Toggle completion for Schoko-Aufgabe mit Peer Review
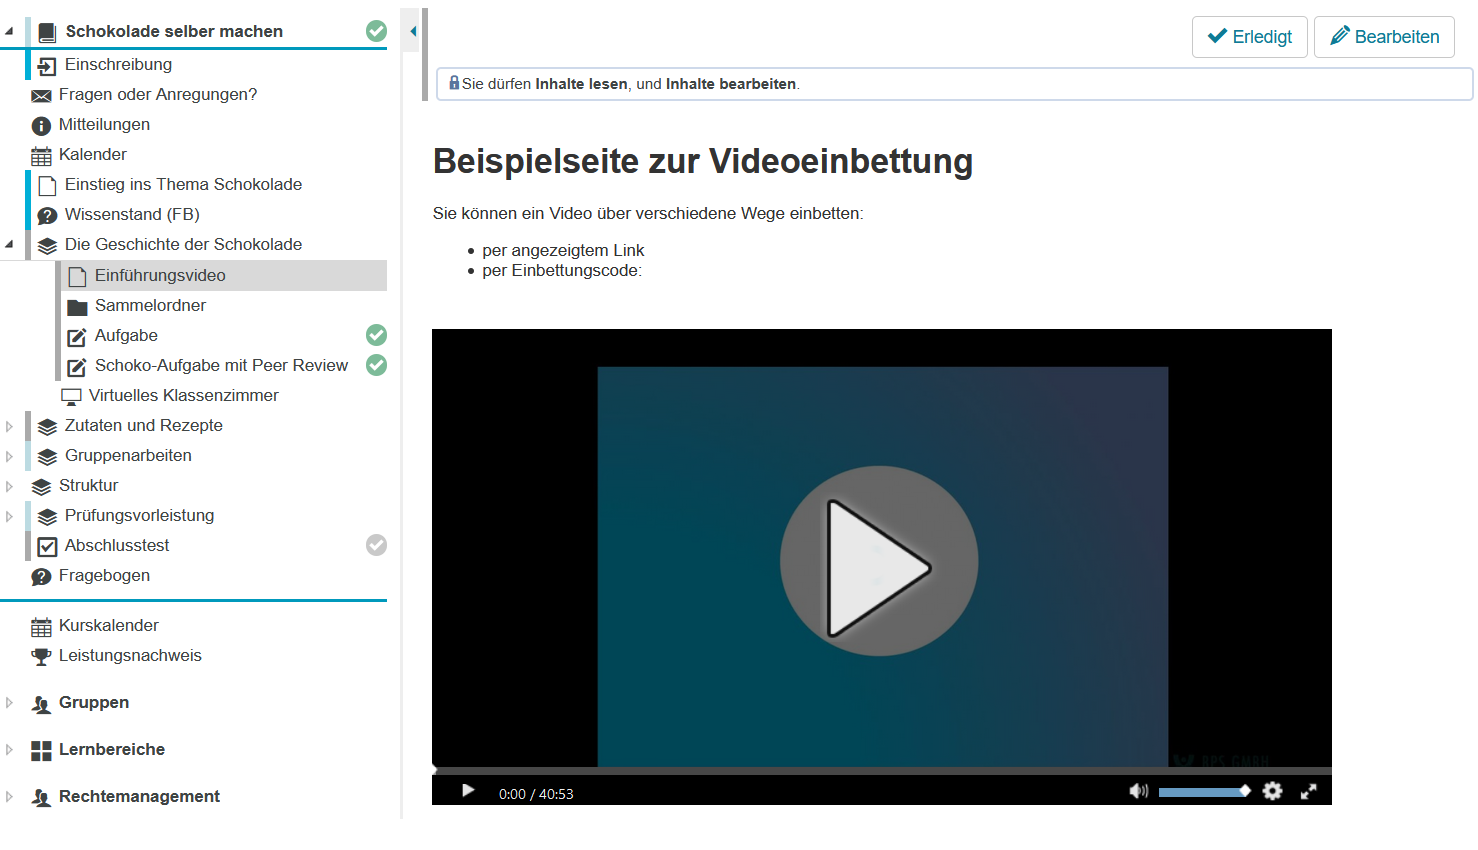The height and width of the screenshot is (850, 1478). (376, 365)
